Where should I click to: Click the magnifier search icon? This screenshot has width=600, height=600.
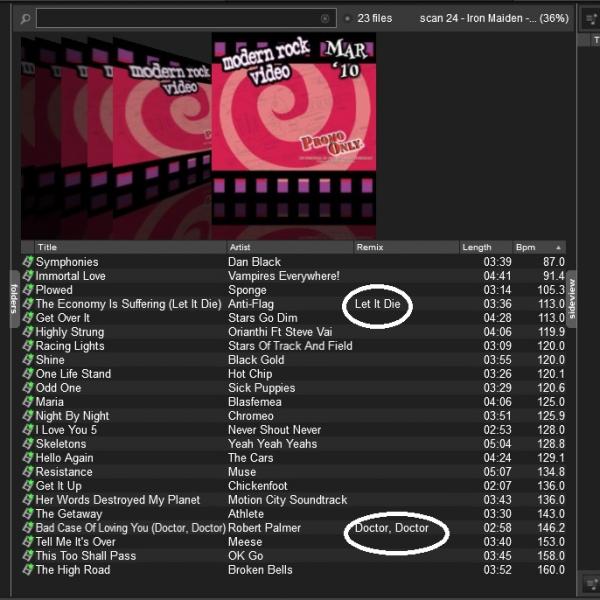coord(25,18)
